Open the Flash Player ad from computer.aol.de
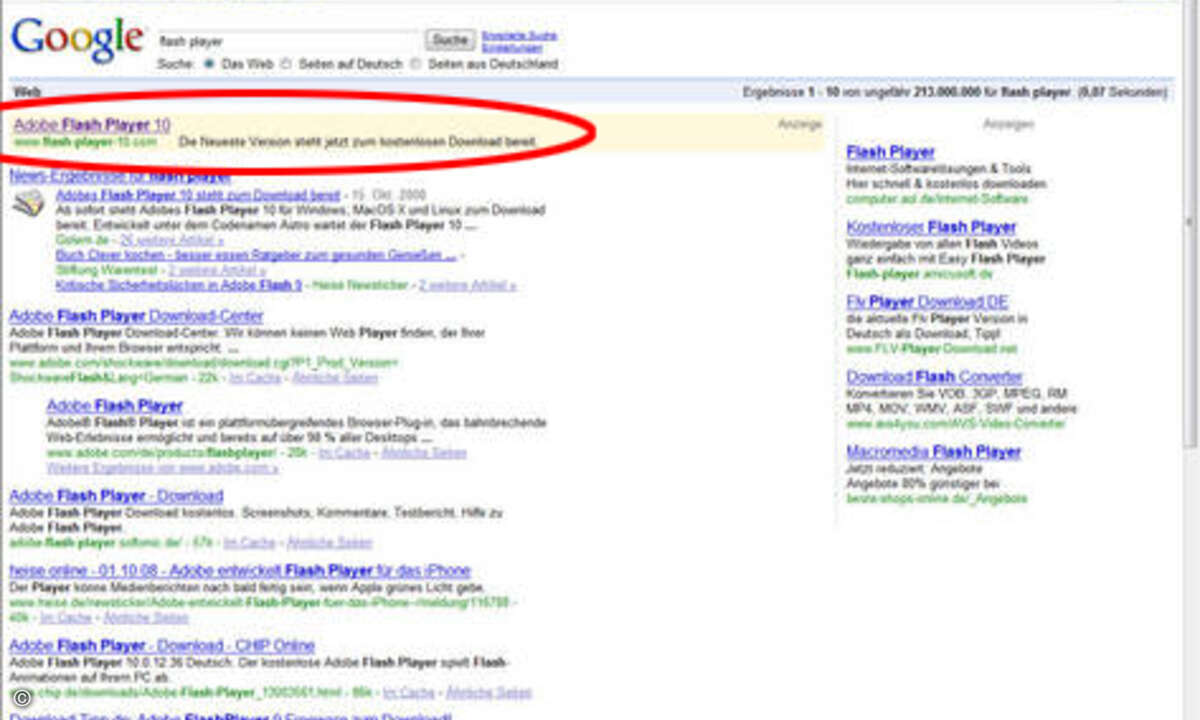Screen dimensions: 1200x720 point(890,152)
